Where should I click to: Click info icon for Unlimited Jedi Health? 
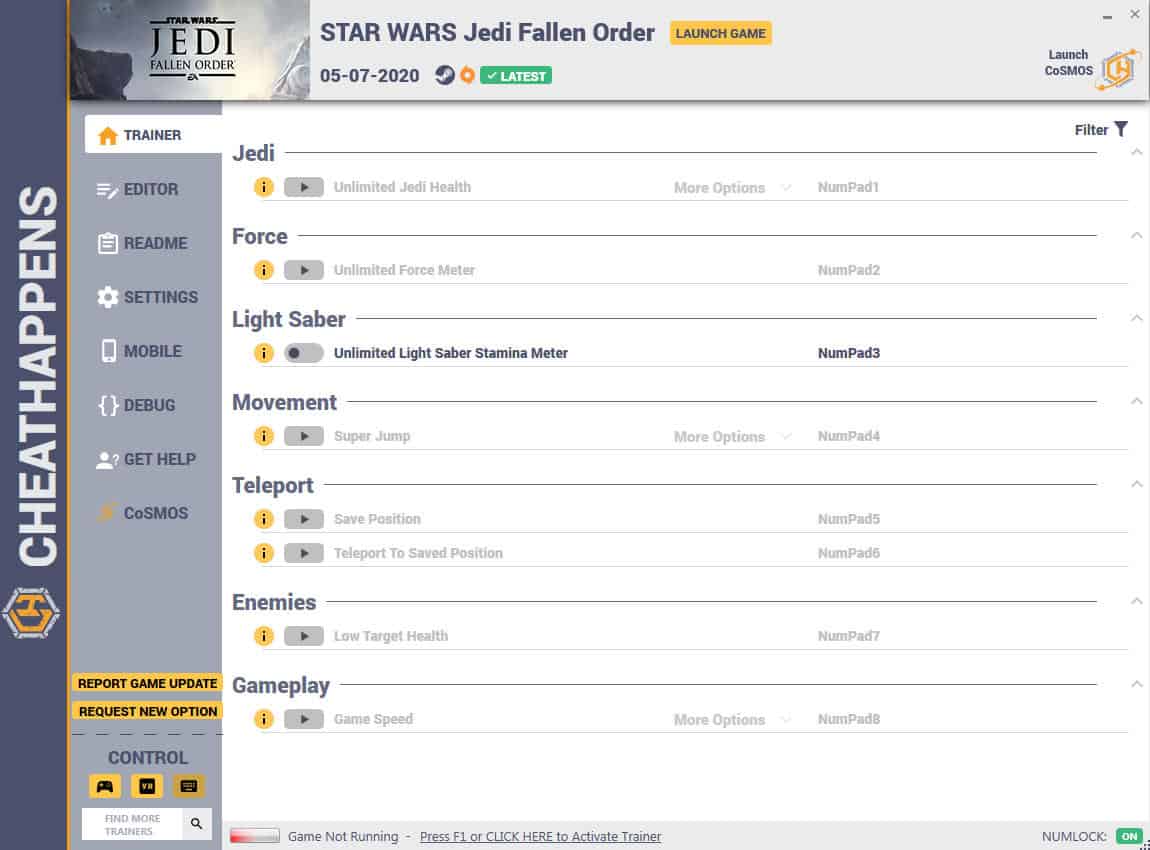coord(263,187)
